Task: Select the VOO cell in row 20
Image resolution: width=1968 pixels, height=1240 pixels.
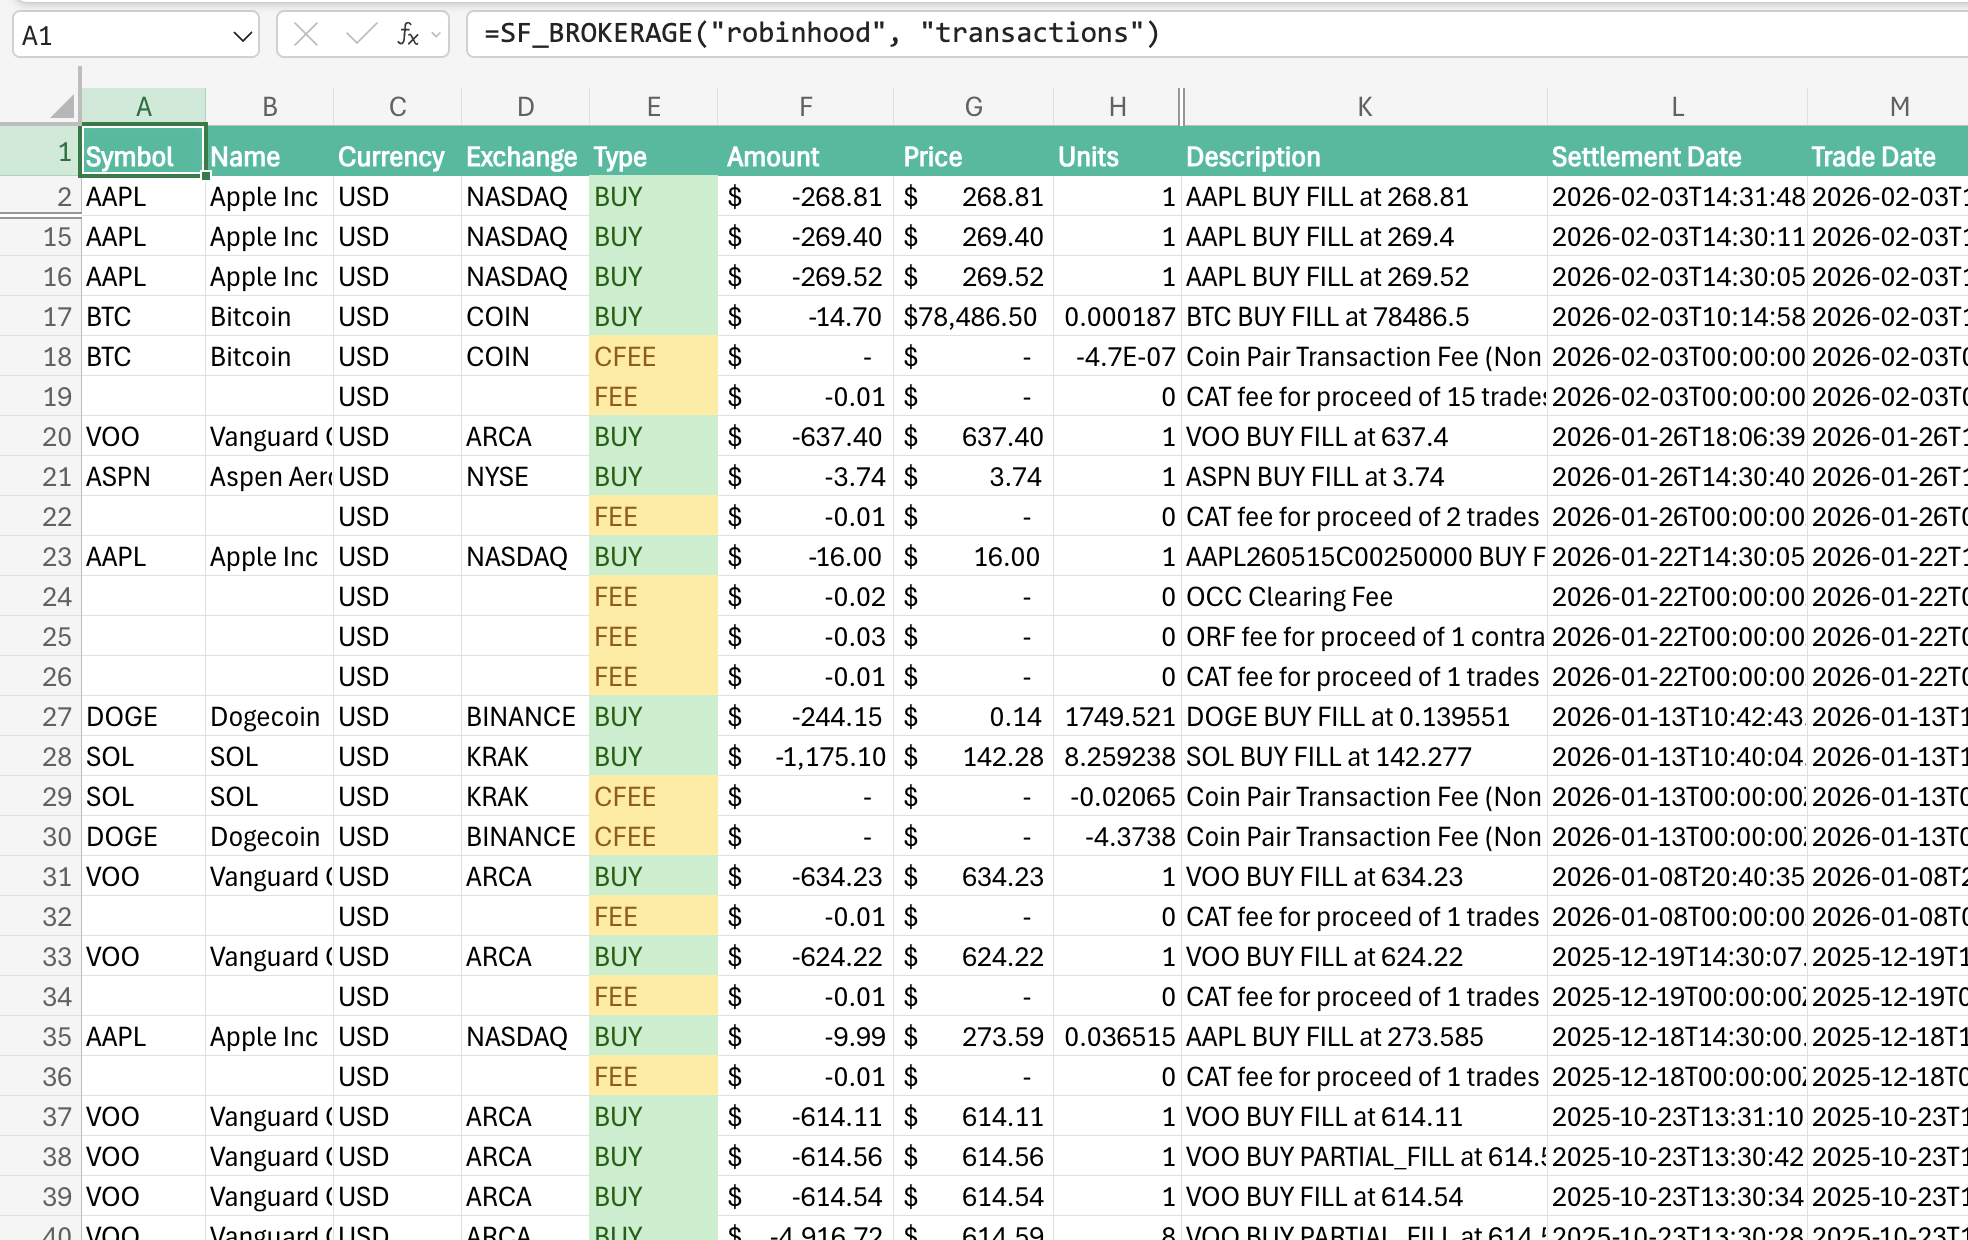Action: click(x=141, y=436)
